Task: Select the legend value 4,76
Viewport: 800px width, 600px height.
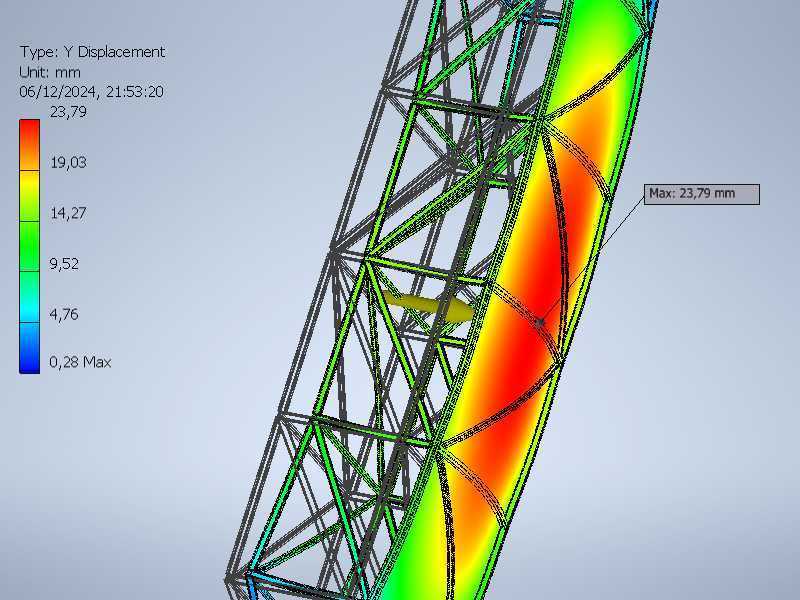Action: coord(64,314)
